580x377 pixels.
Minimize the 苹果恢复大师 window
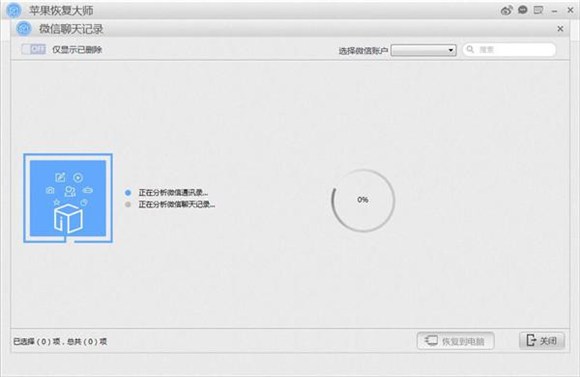(554, 11)
